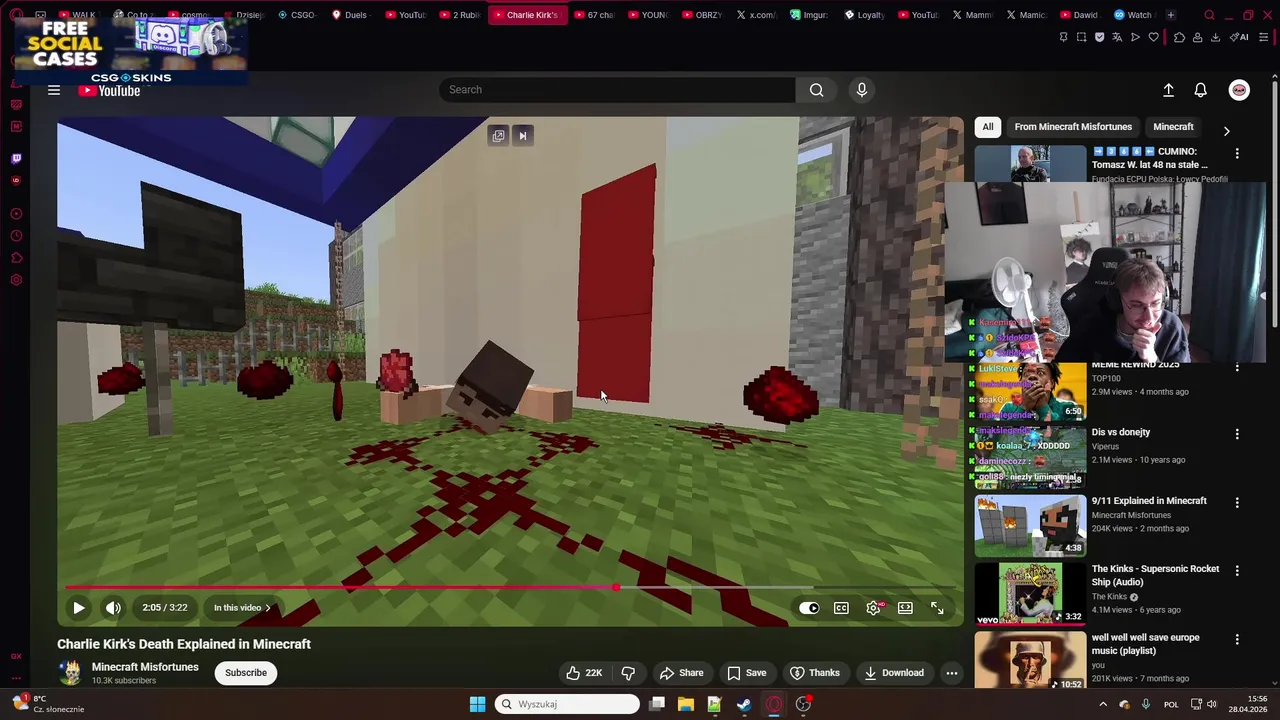Click the next-video icon atop the player
1280x720 pixels.
tap(522, 136)
